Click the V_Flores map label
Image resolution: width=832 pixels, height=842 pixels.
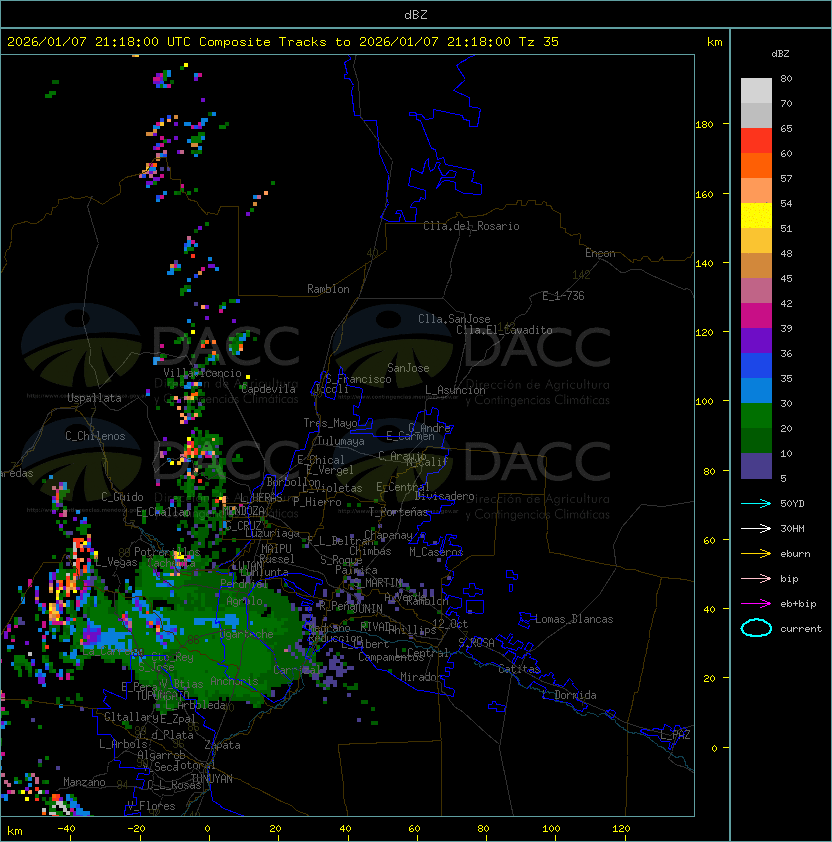pos(151,806)
